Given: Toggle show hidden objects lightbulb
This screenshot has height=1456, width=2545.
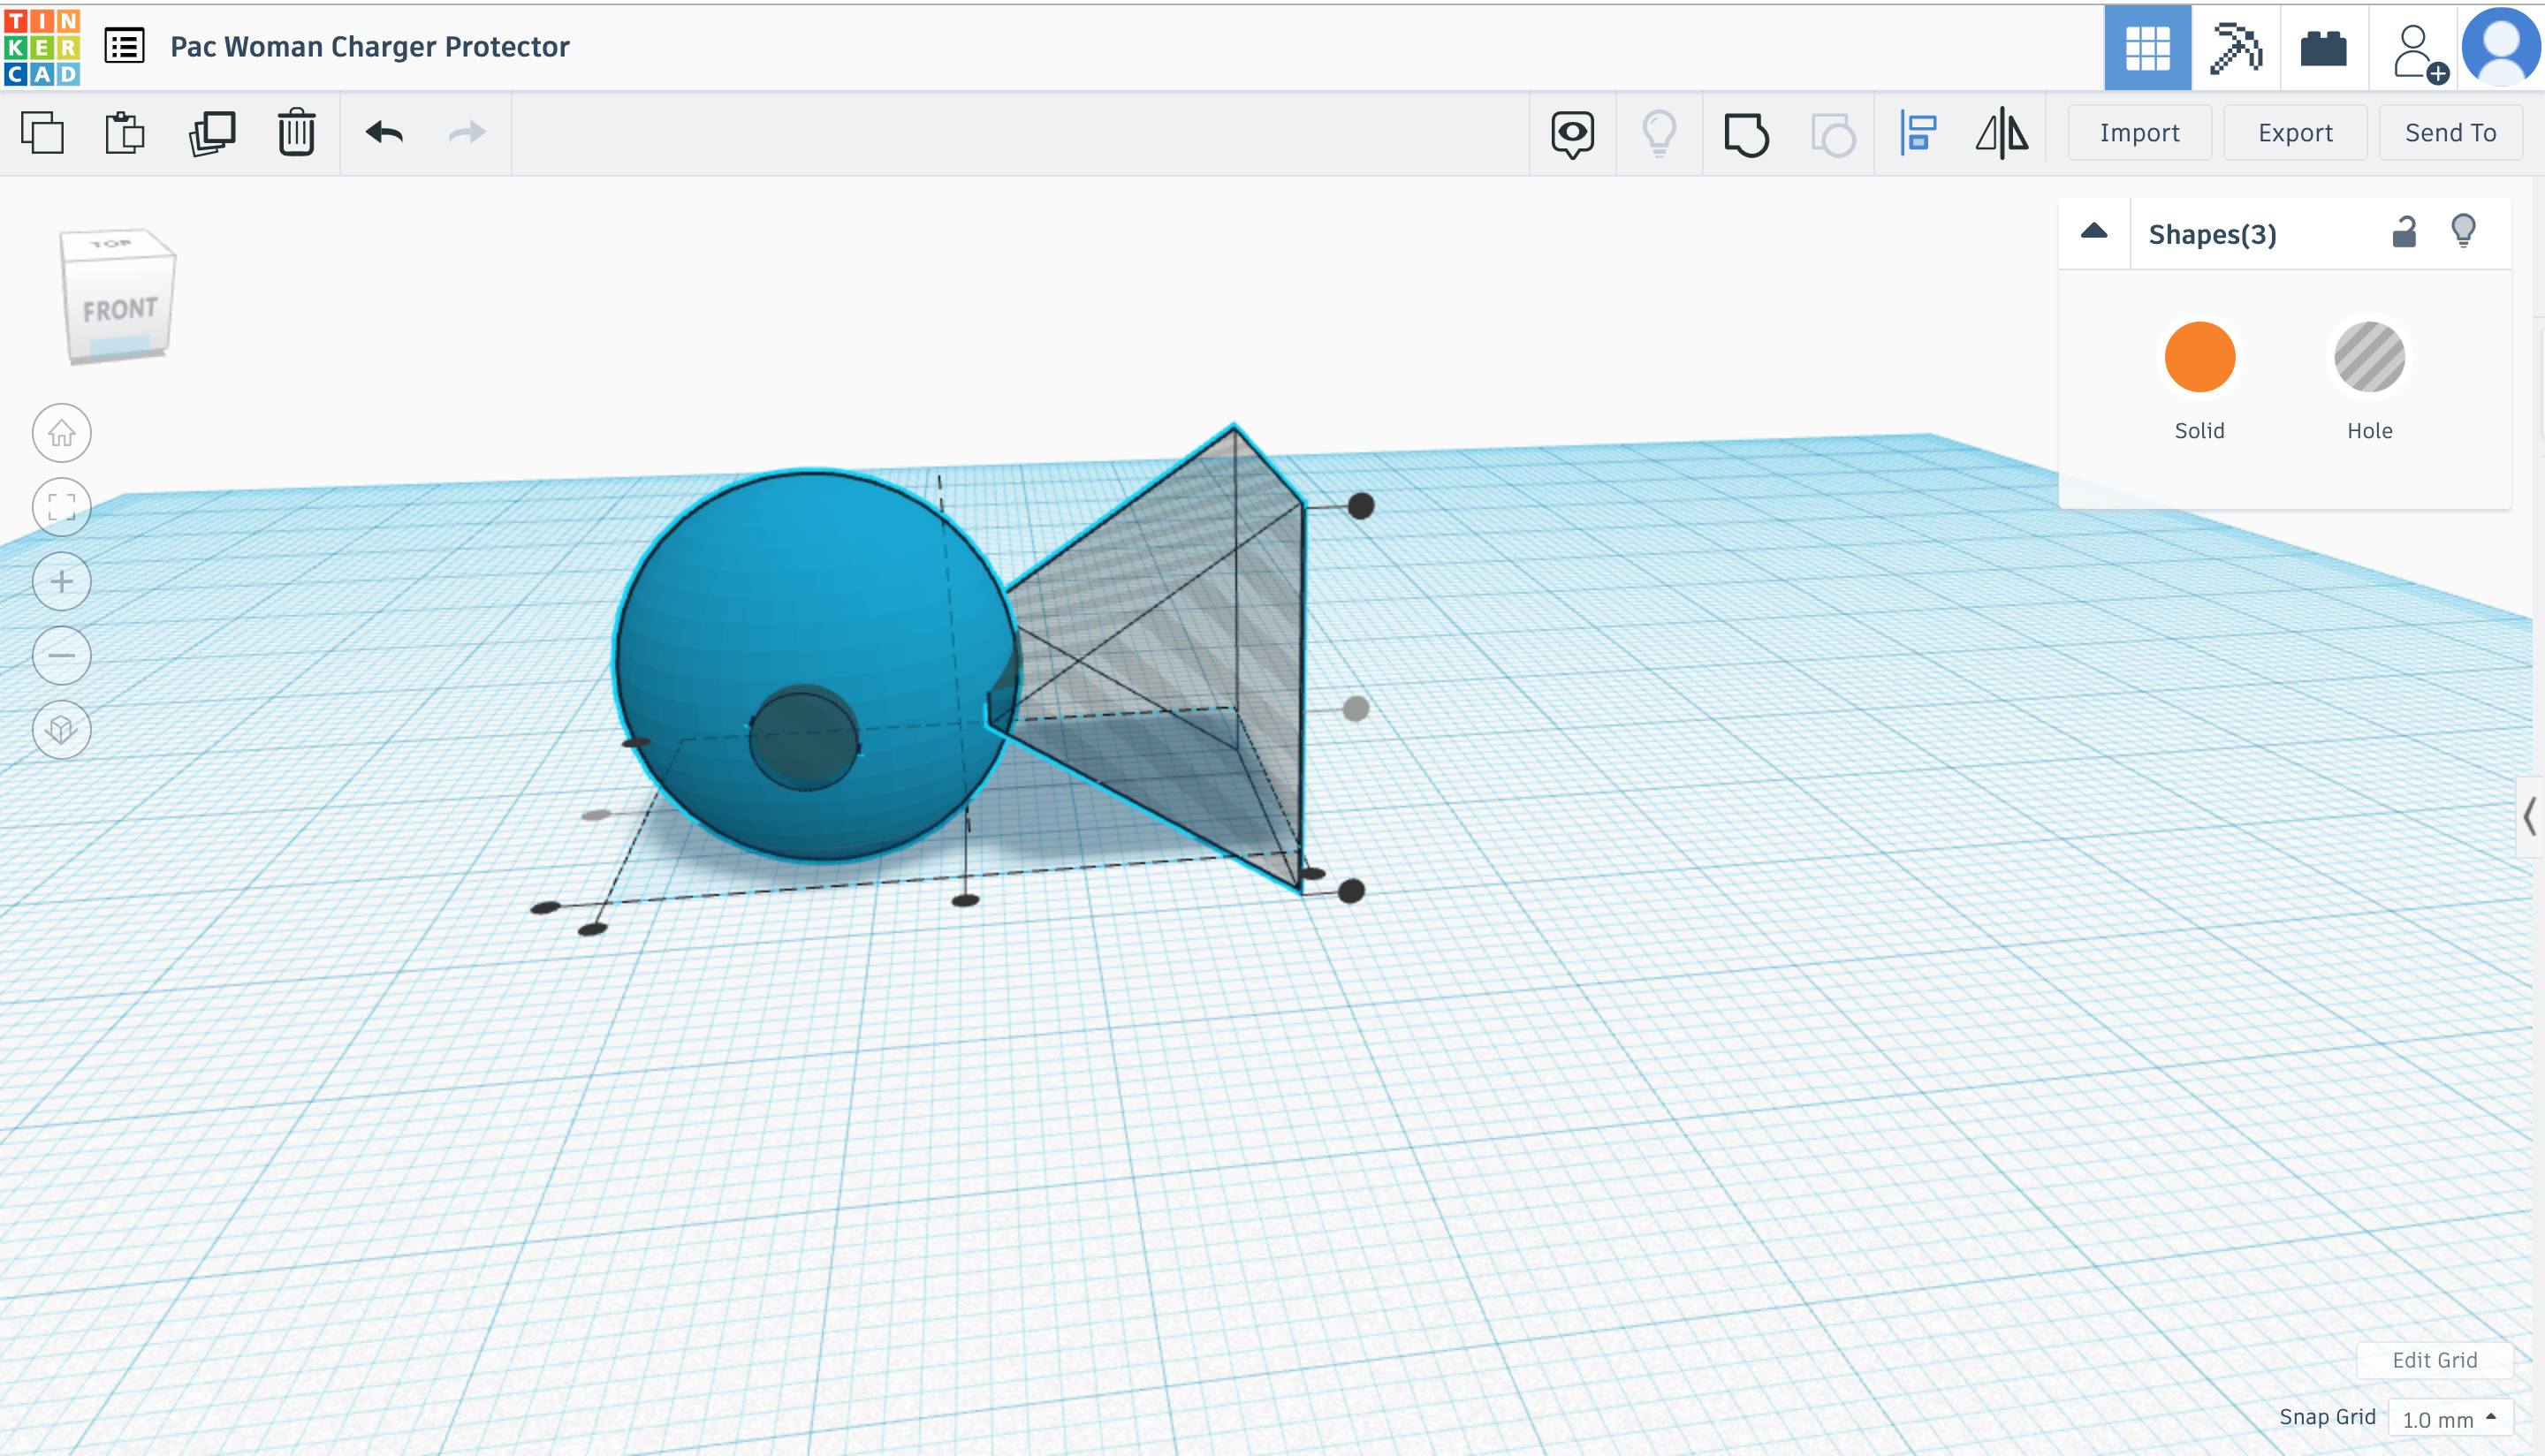Looking at the screenshot, I should 1659,132.
